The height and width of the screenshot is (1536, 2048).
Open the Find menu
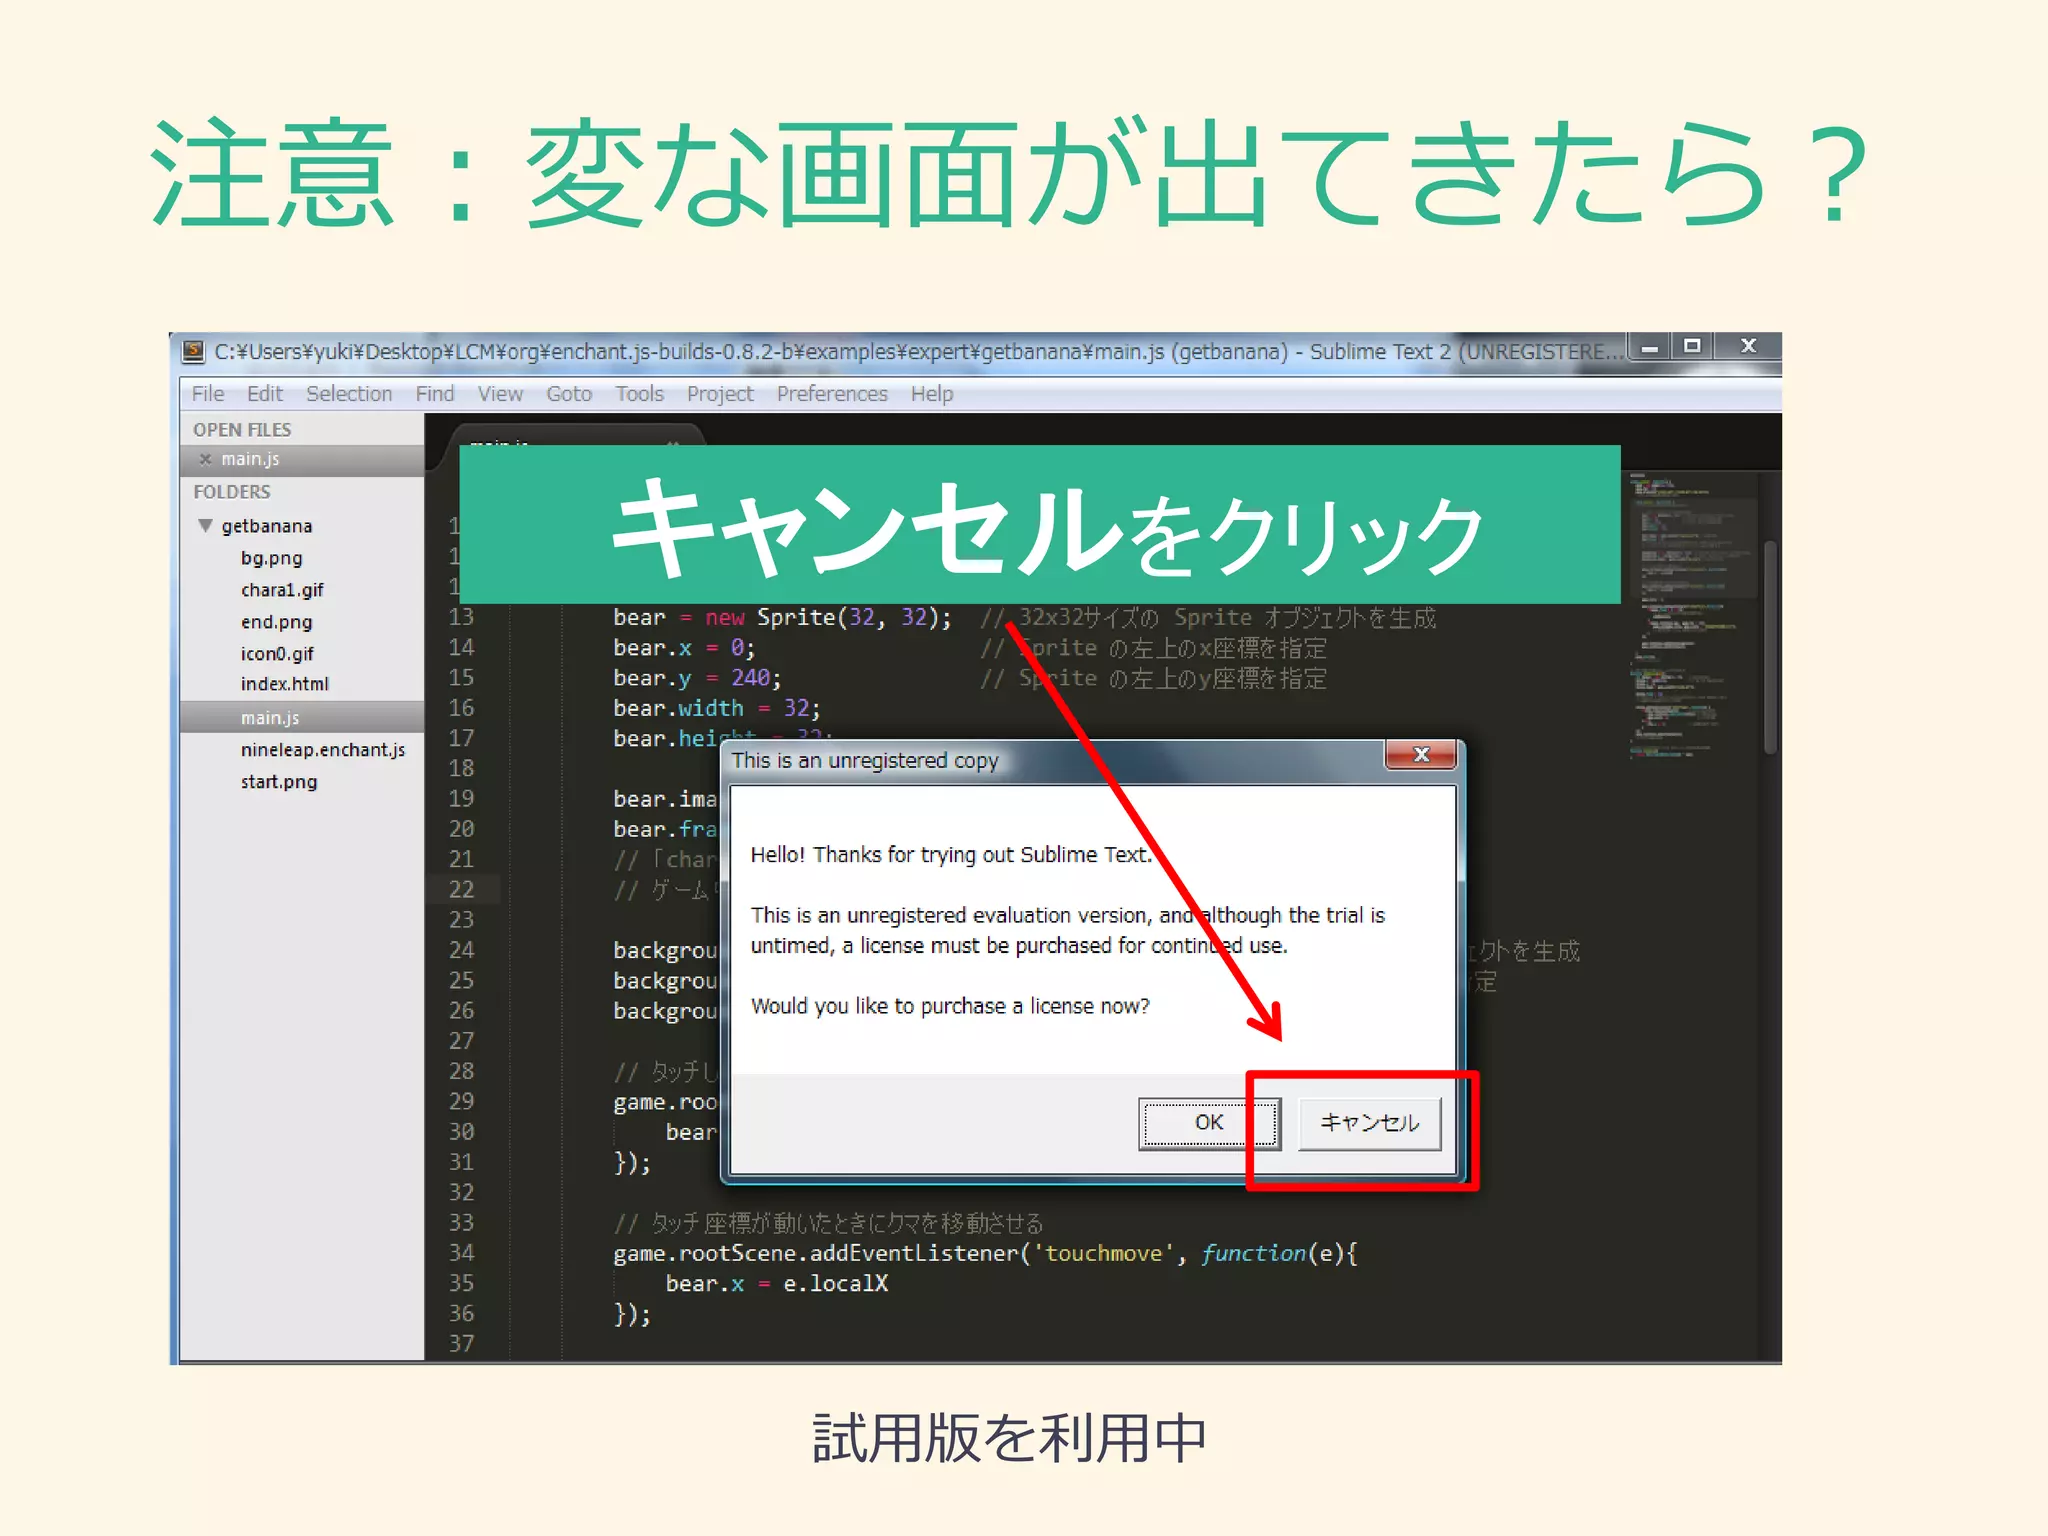coord(435,394)
